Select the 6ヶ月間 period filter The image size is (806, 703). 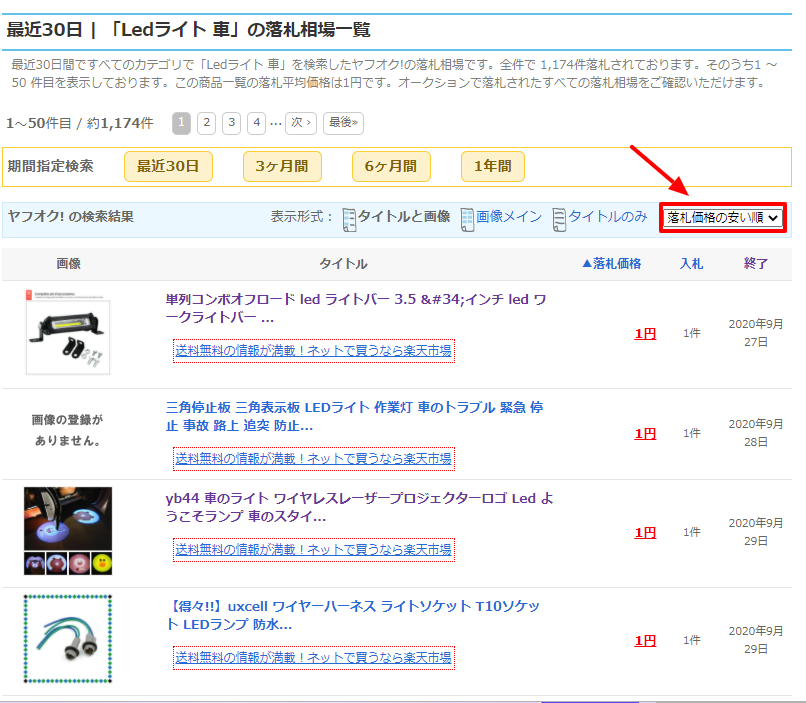[x=391, y=166]
